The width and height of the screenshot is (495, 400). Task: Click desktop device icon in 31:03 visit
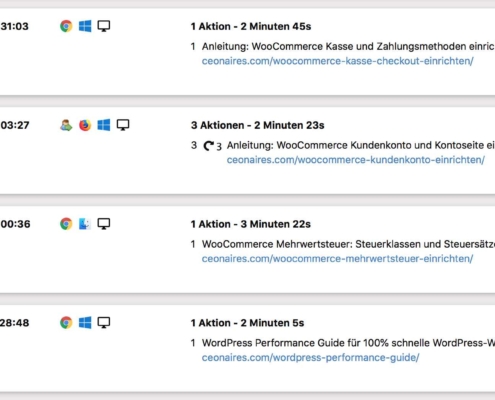[x=104, y=26]
